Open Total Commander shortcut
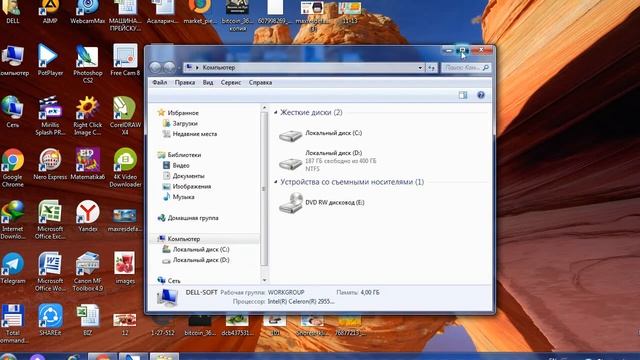640x360 pixels. tap(12, 324)
